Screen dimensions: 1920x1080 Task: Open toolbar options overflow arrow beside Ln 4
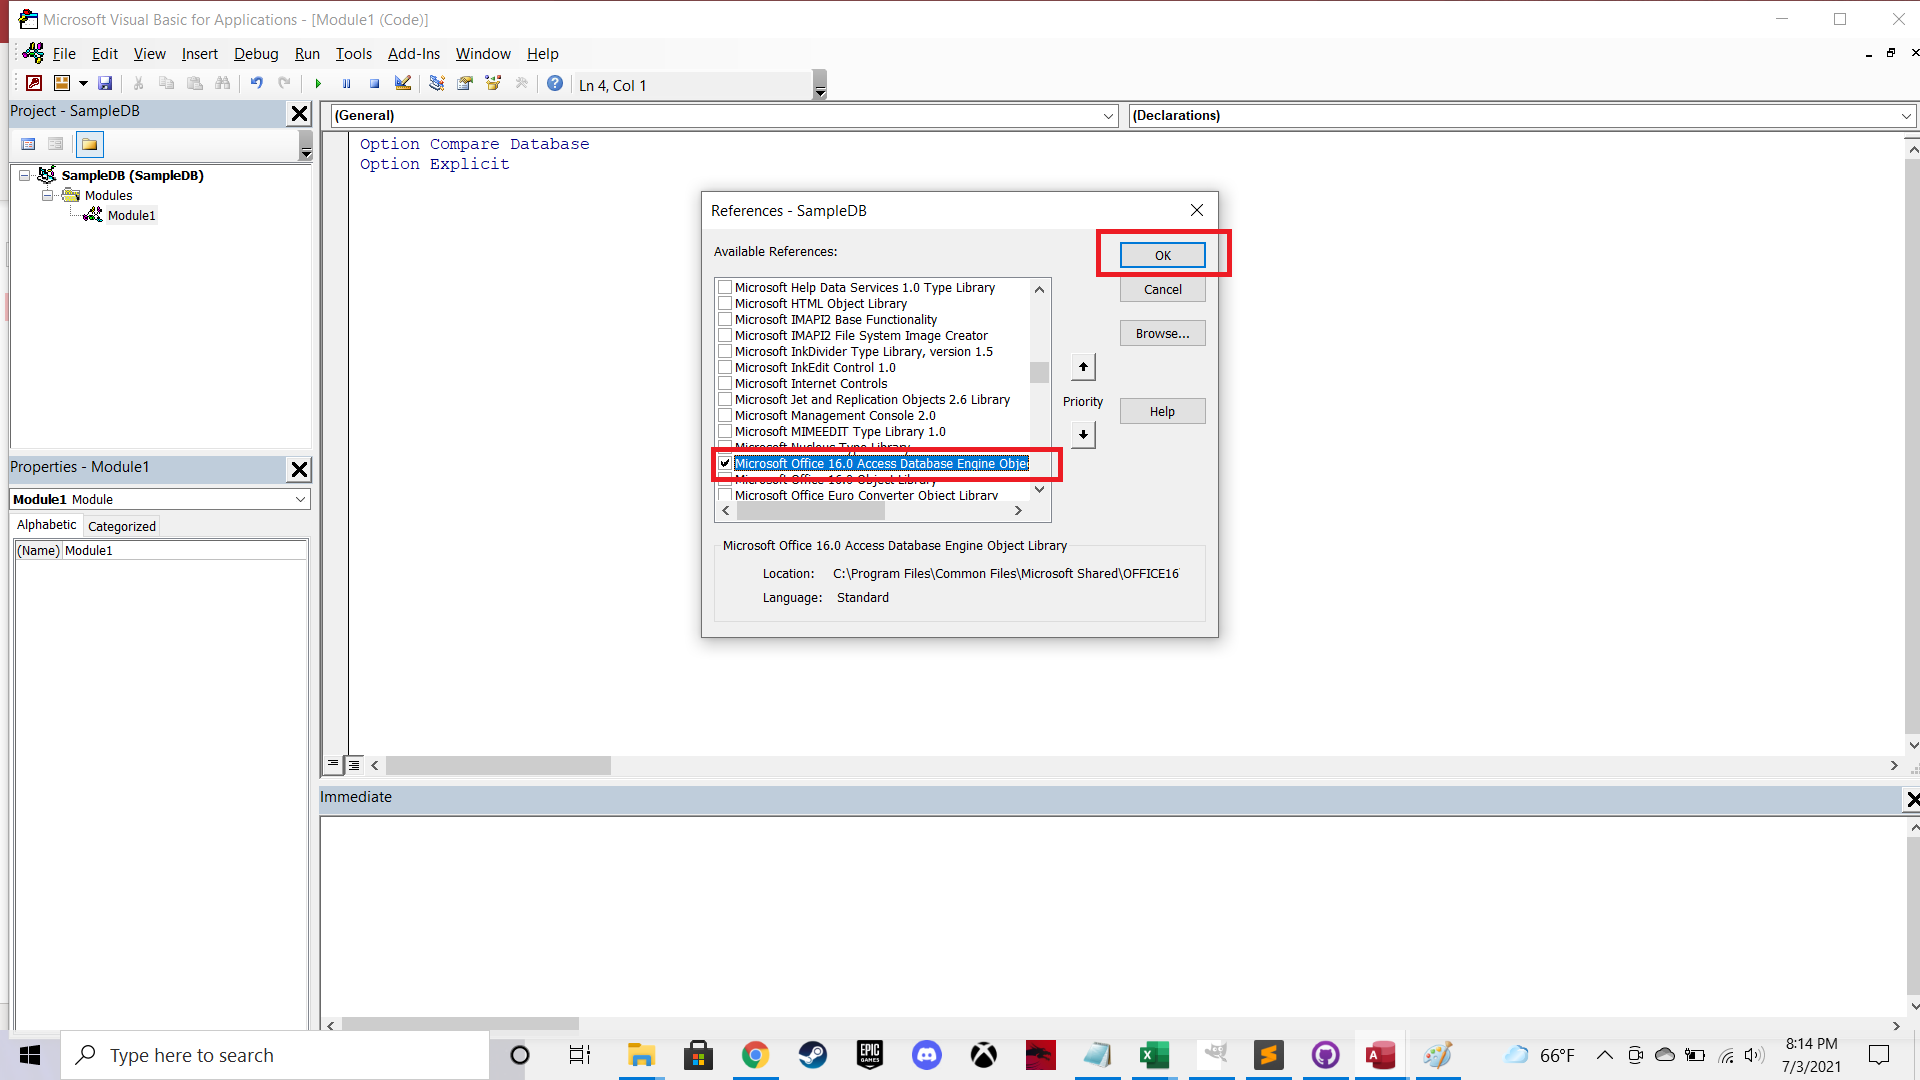[820, 85]
